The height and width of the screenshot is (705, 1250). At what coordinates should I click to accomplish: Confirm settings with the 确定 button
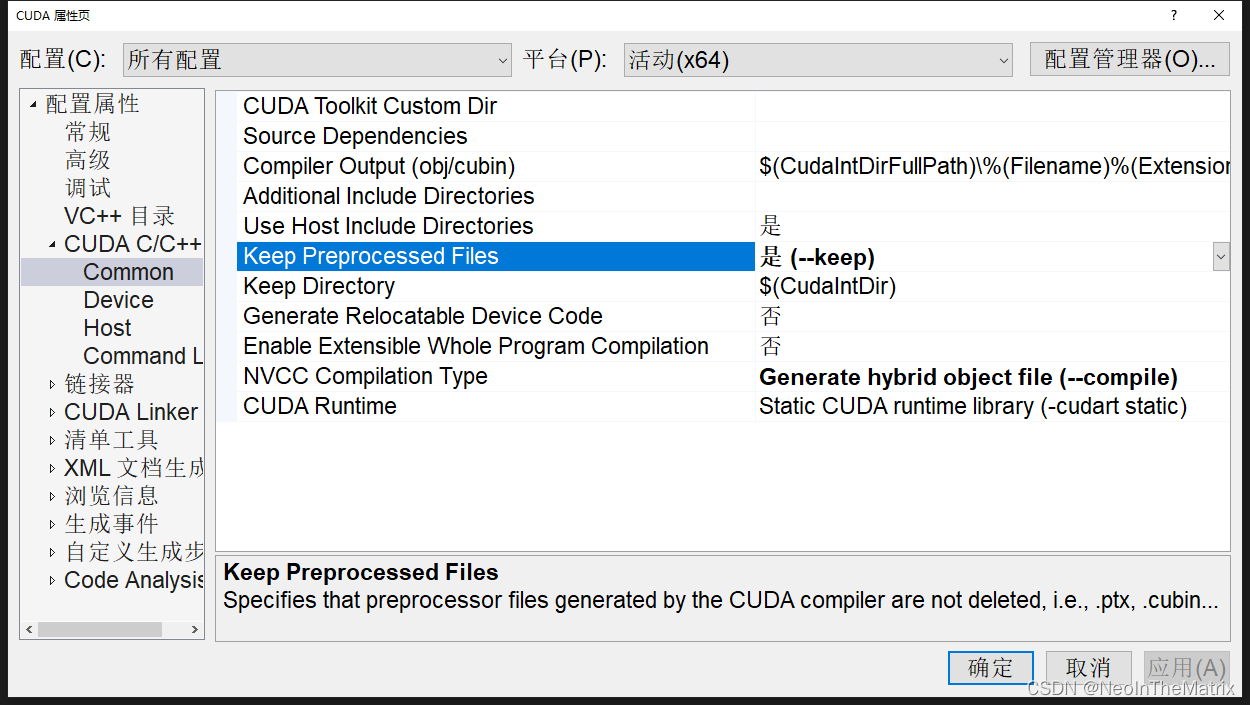[x=990, y=667]
